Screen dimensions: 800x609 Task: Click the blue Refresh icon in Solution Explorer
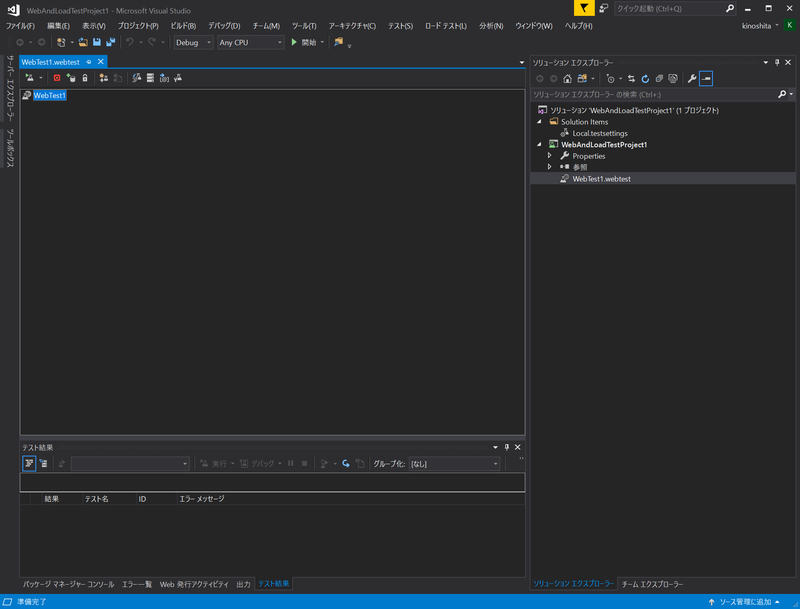(645, 79)
